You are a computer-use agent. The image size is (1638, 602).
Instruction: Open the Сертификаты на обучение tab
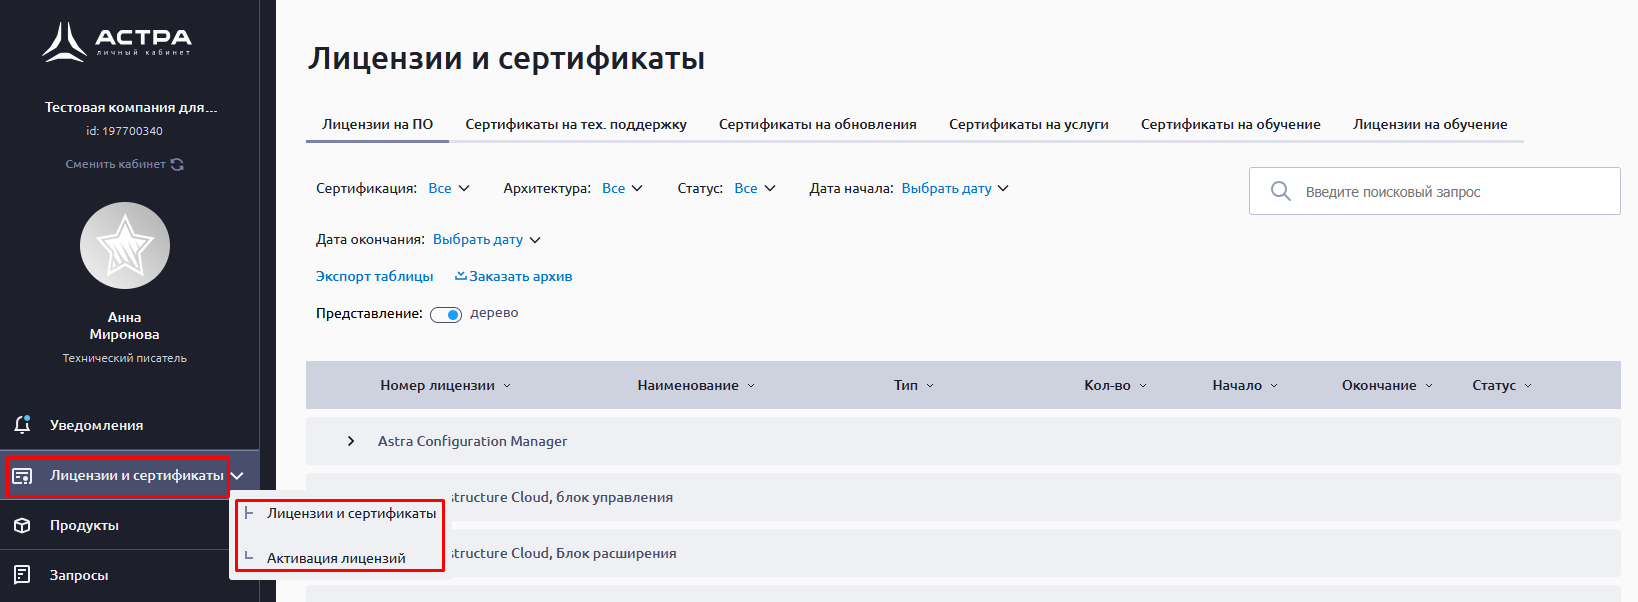[x=1230, y=124]
